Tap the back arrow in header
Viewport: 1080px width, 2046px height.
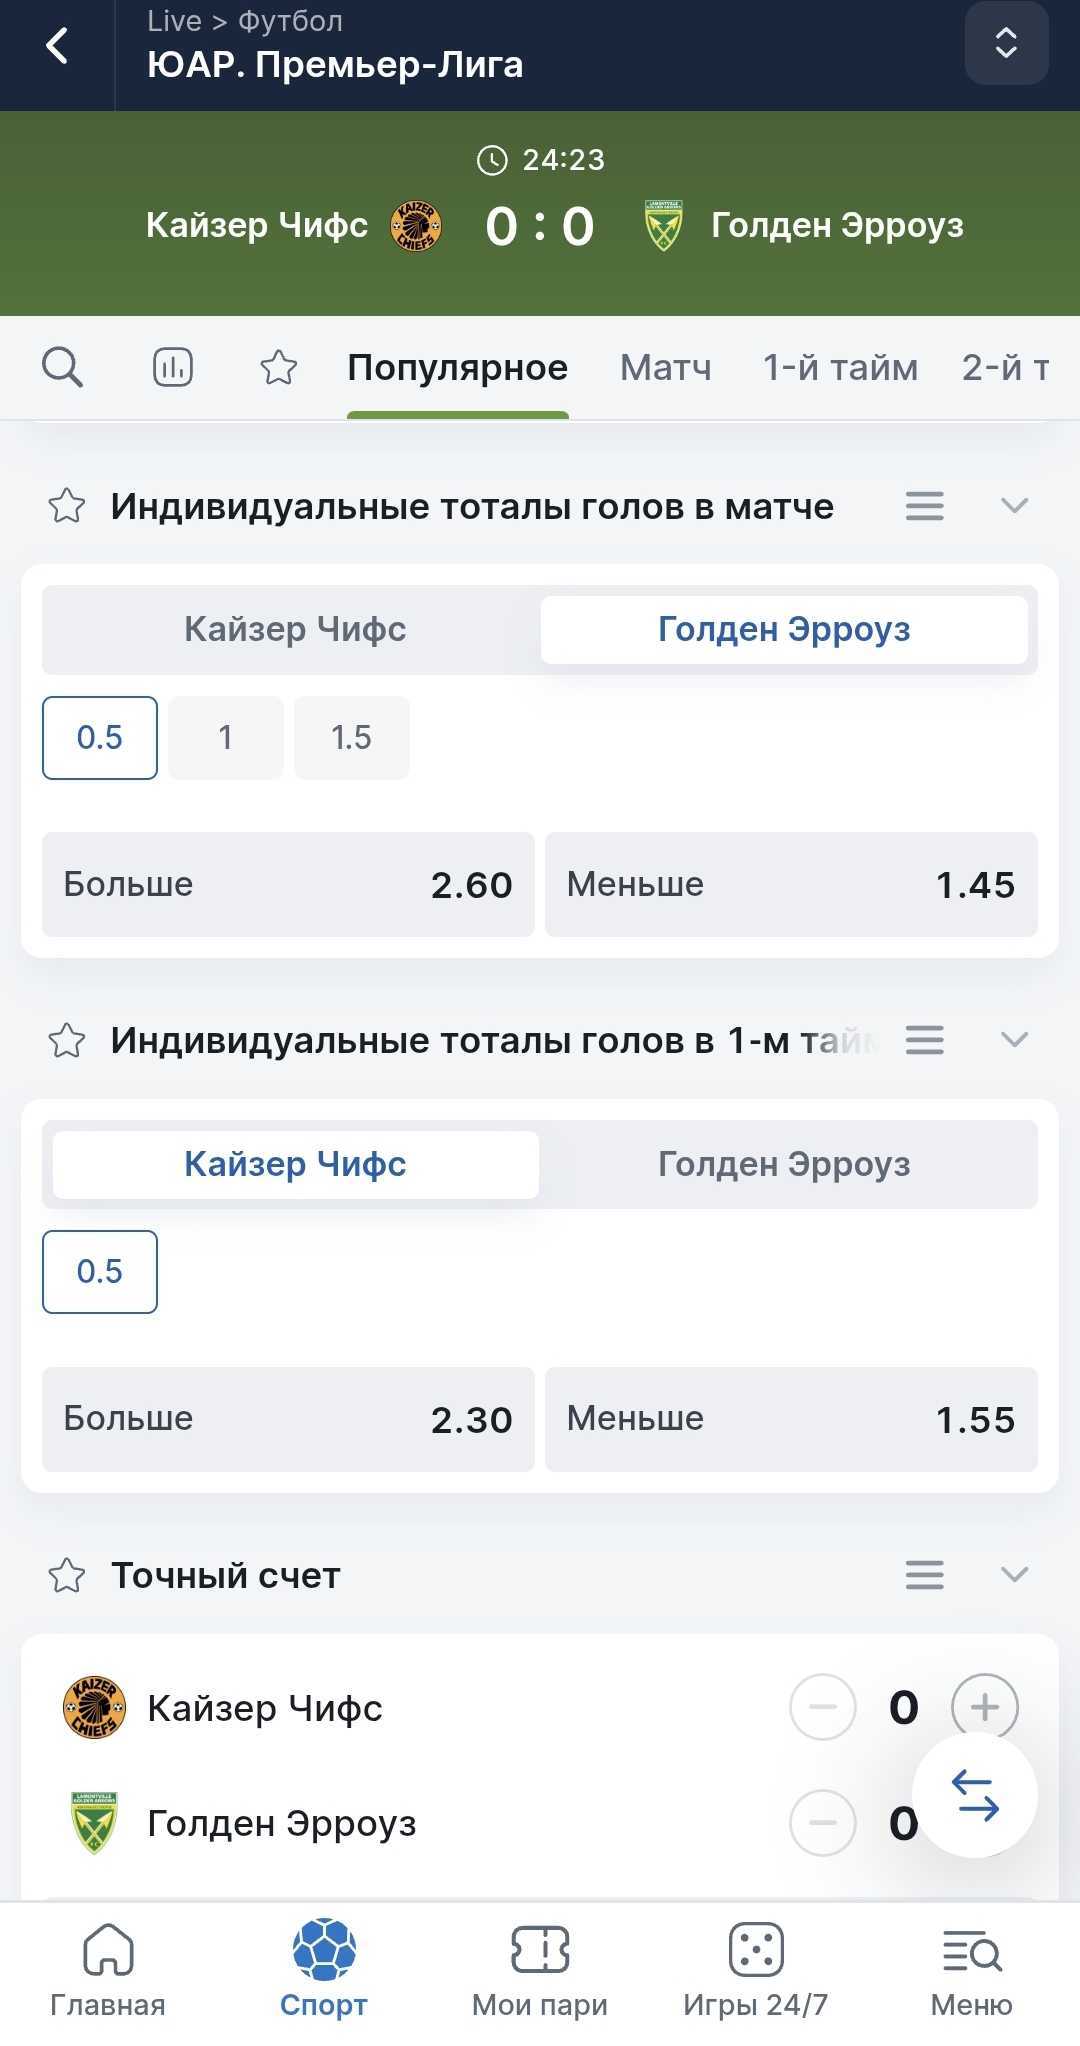pos(58,46)
